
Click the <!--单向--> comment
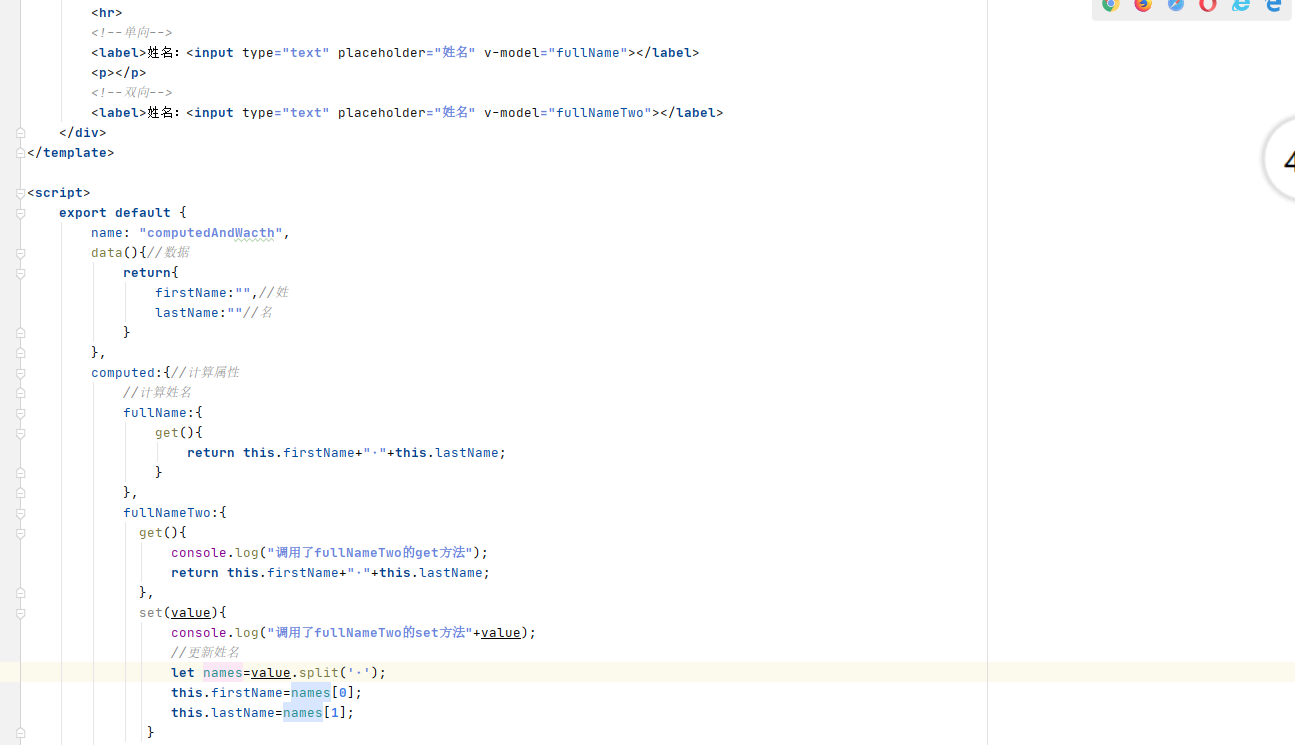[x=131, y=32]
